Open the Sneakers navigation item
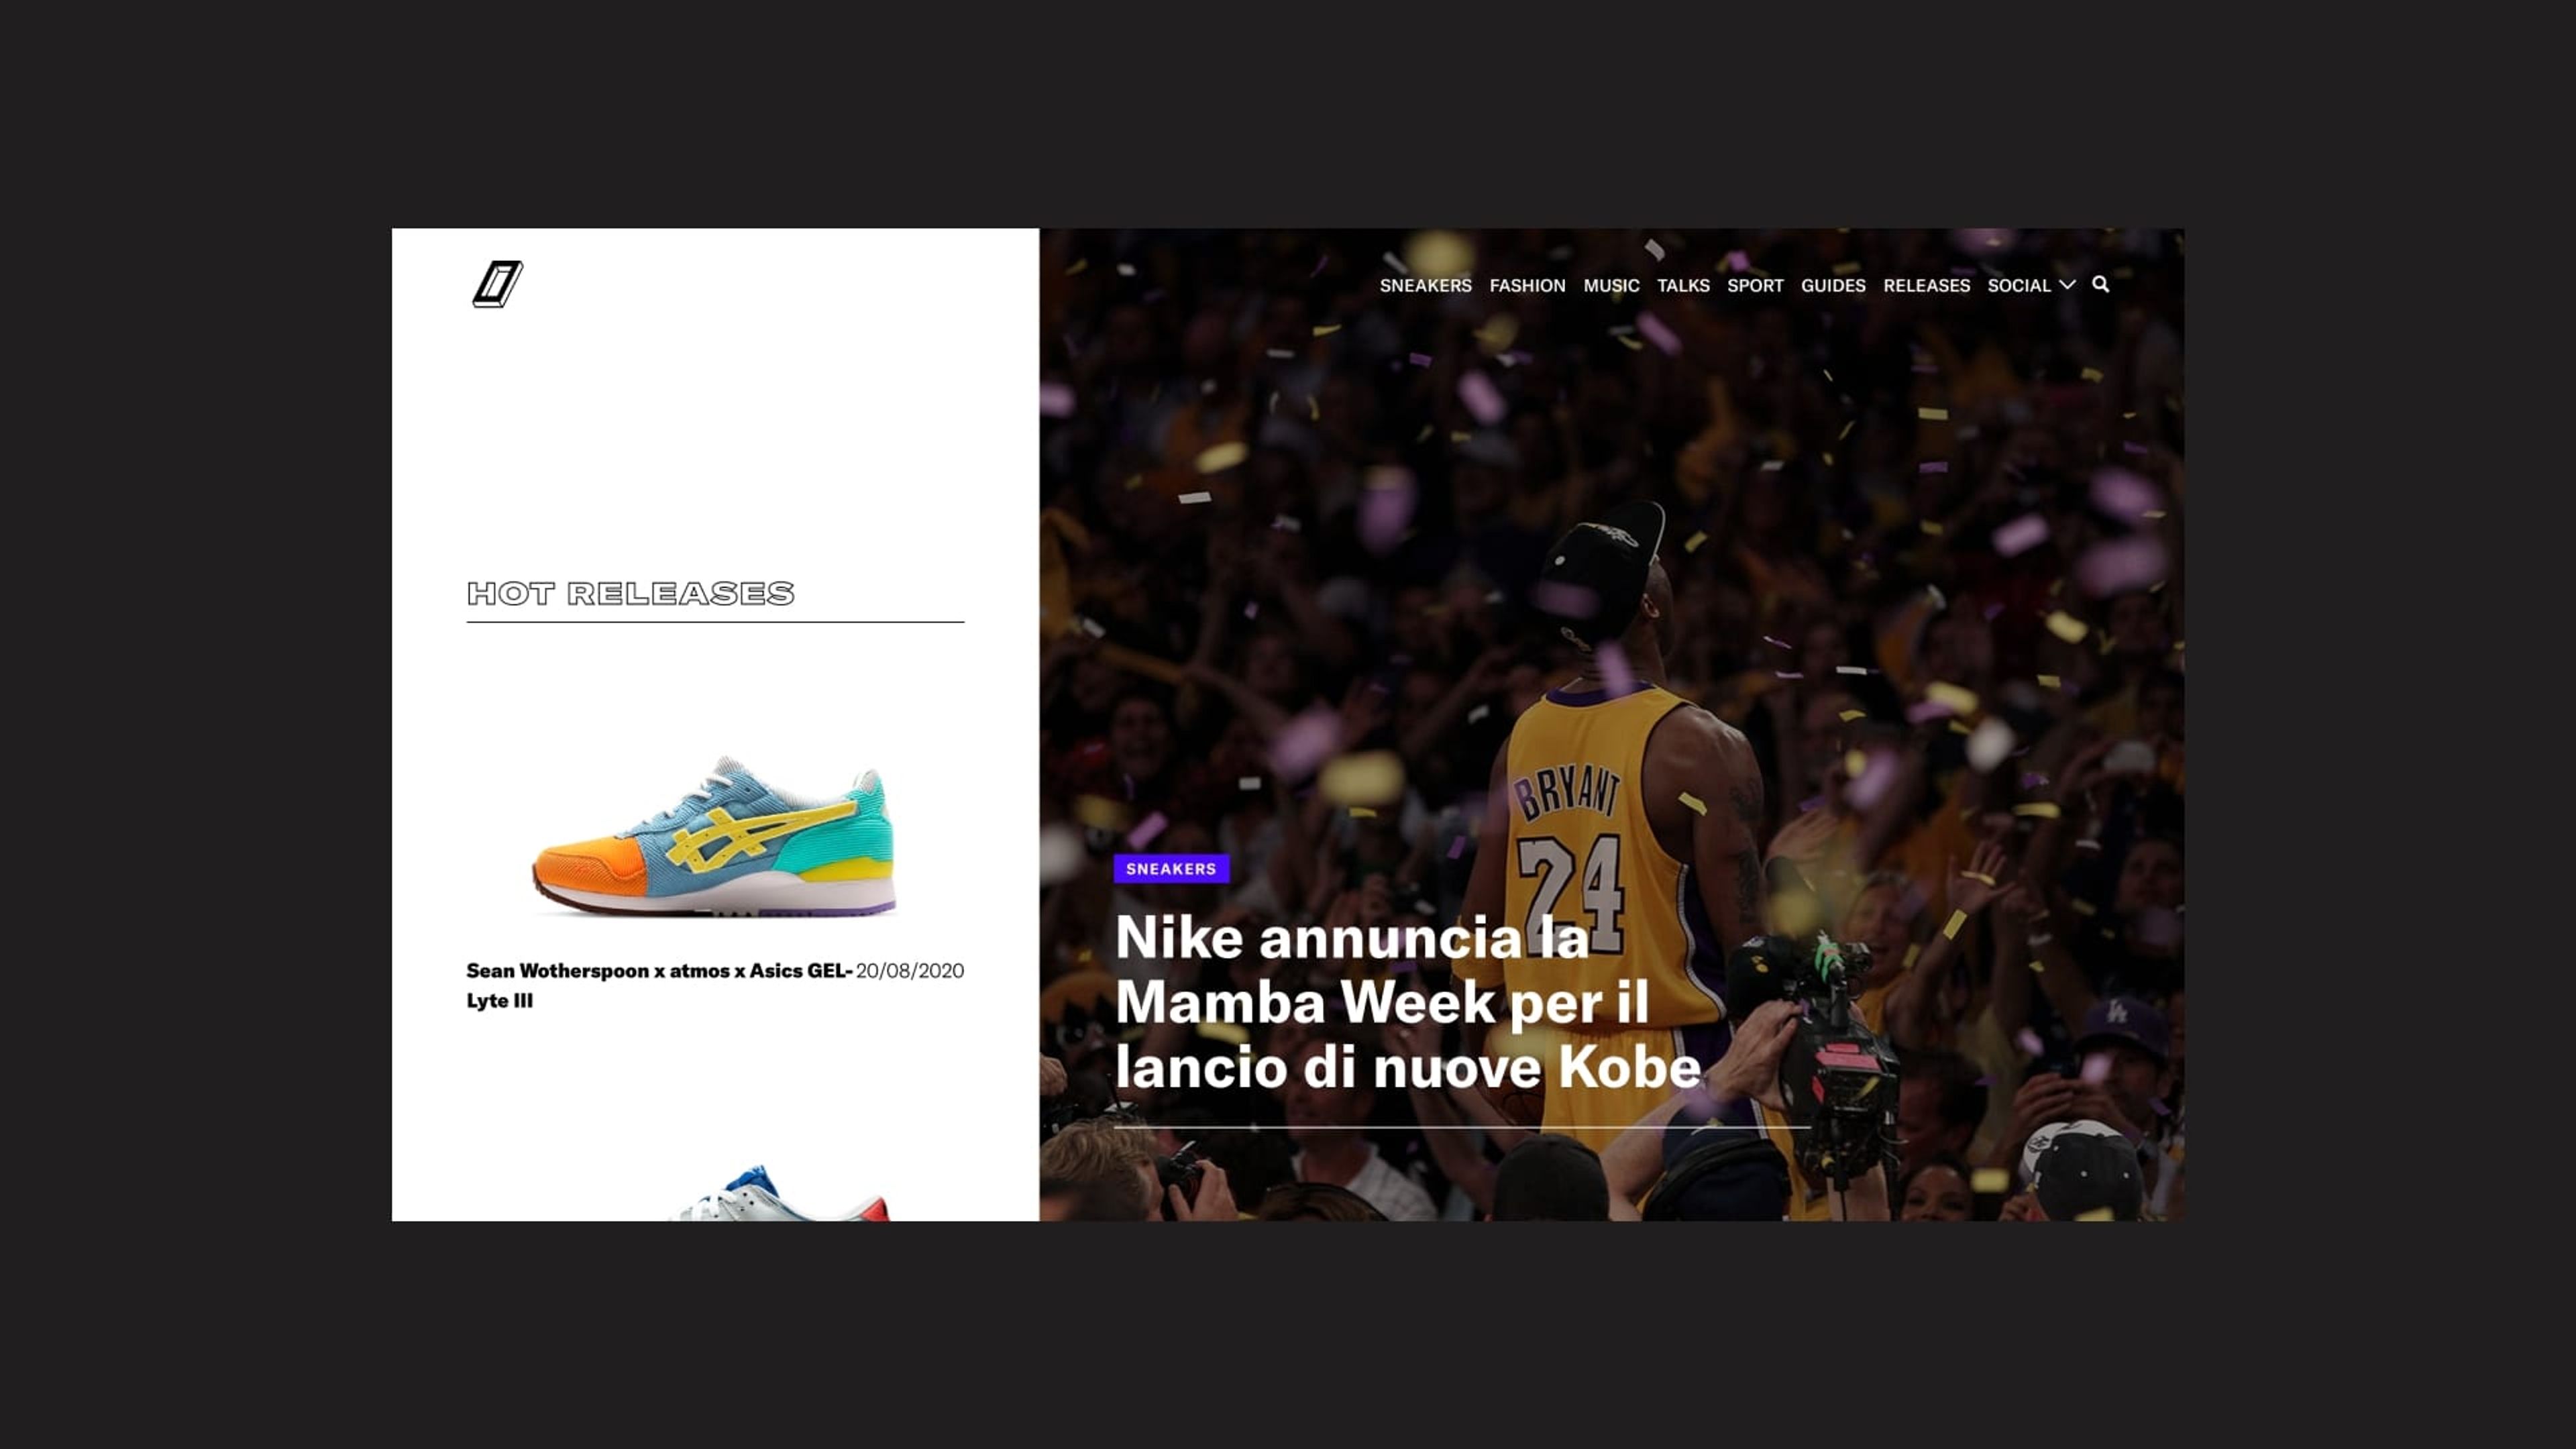The width and height of the screenshot is (2576, 1449). [1425, 286]
